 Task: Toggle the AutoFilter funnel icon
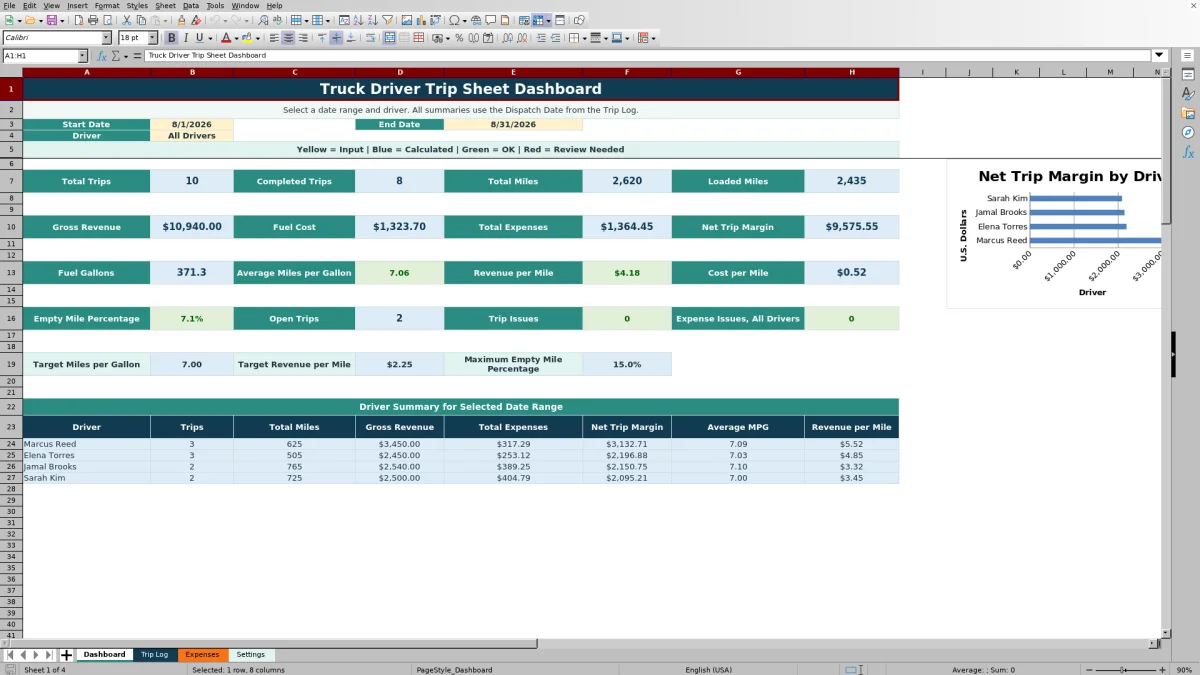(x=387, y=20)
